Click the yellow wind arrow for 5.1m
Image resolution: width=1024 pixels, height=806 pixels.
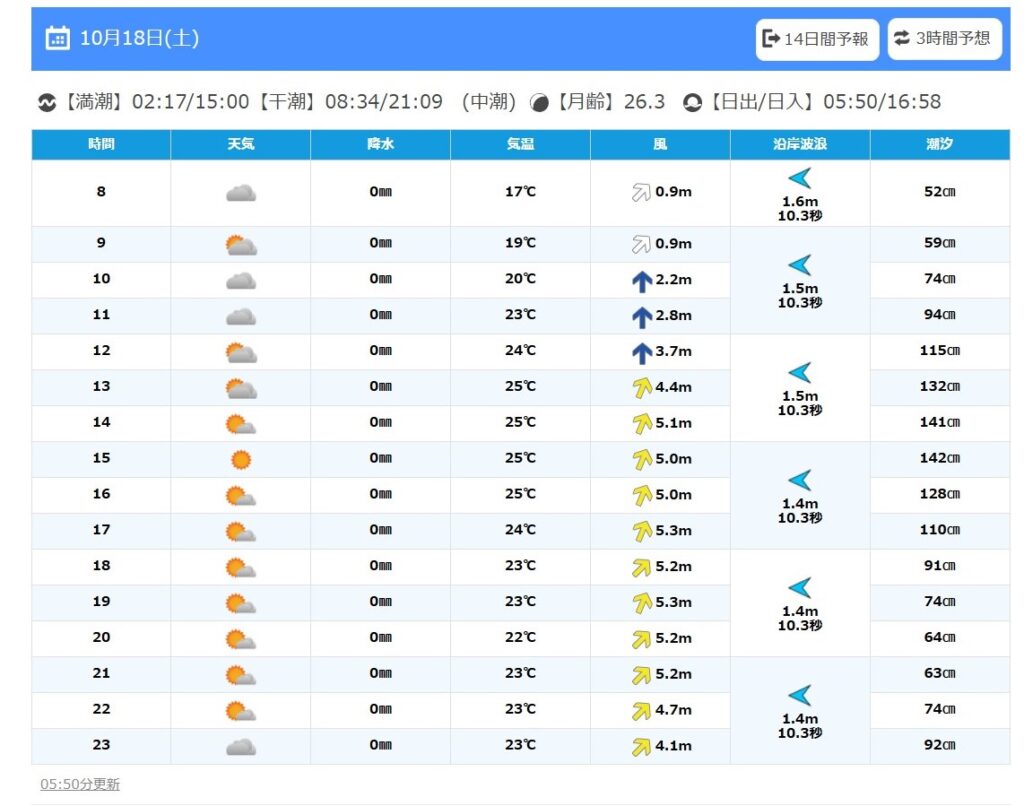641,423
